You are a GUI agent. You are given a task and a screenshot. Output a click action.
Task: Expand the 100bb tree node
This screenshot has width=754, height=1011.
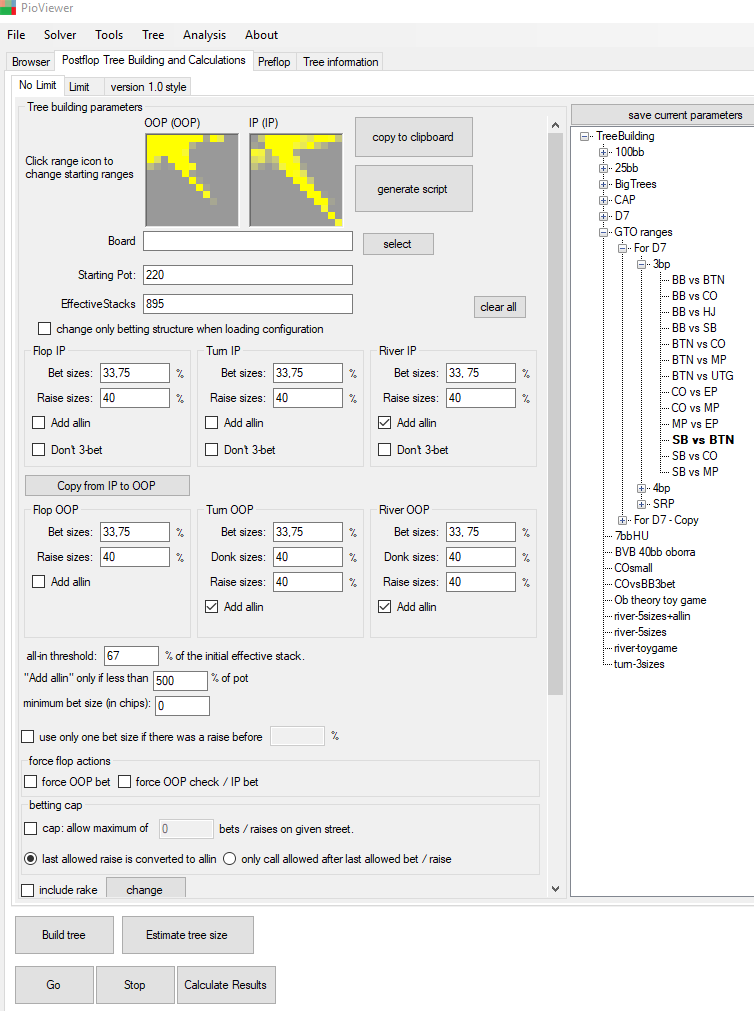click(604, 152)
